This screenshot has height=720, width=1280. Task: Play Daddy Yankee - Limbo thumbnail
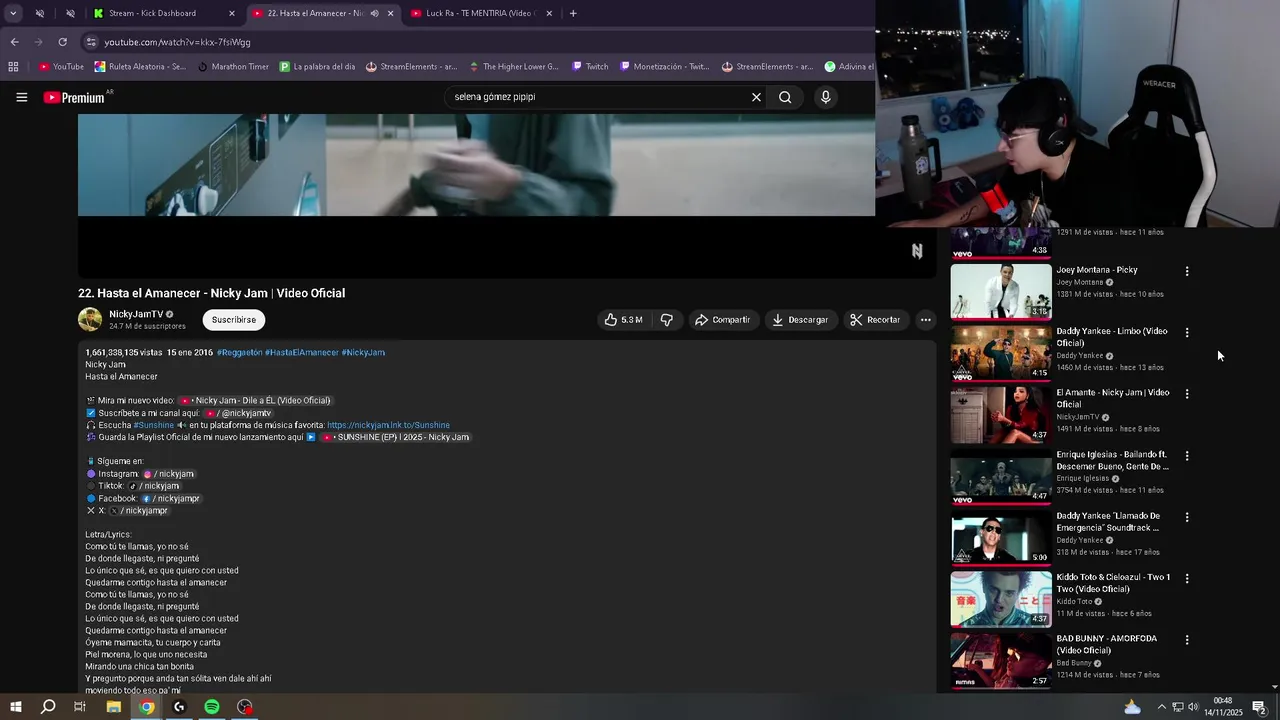pos(1001,353)
